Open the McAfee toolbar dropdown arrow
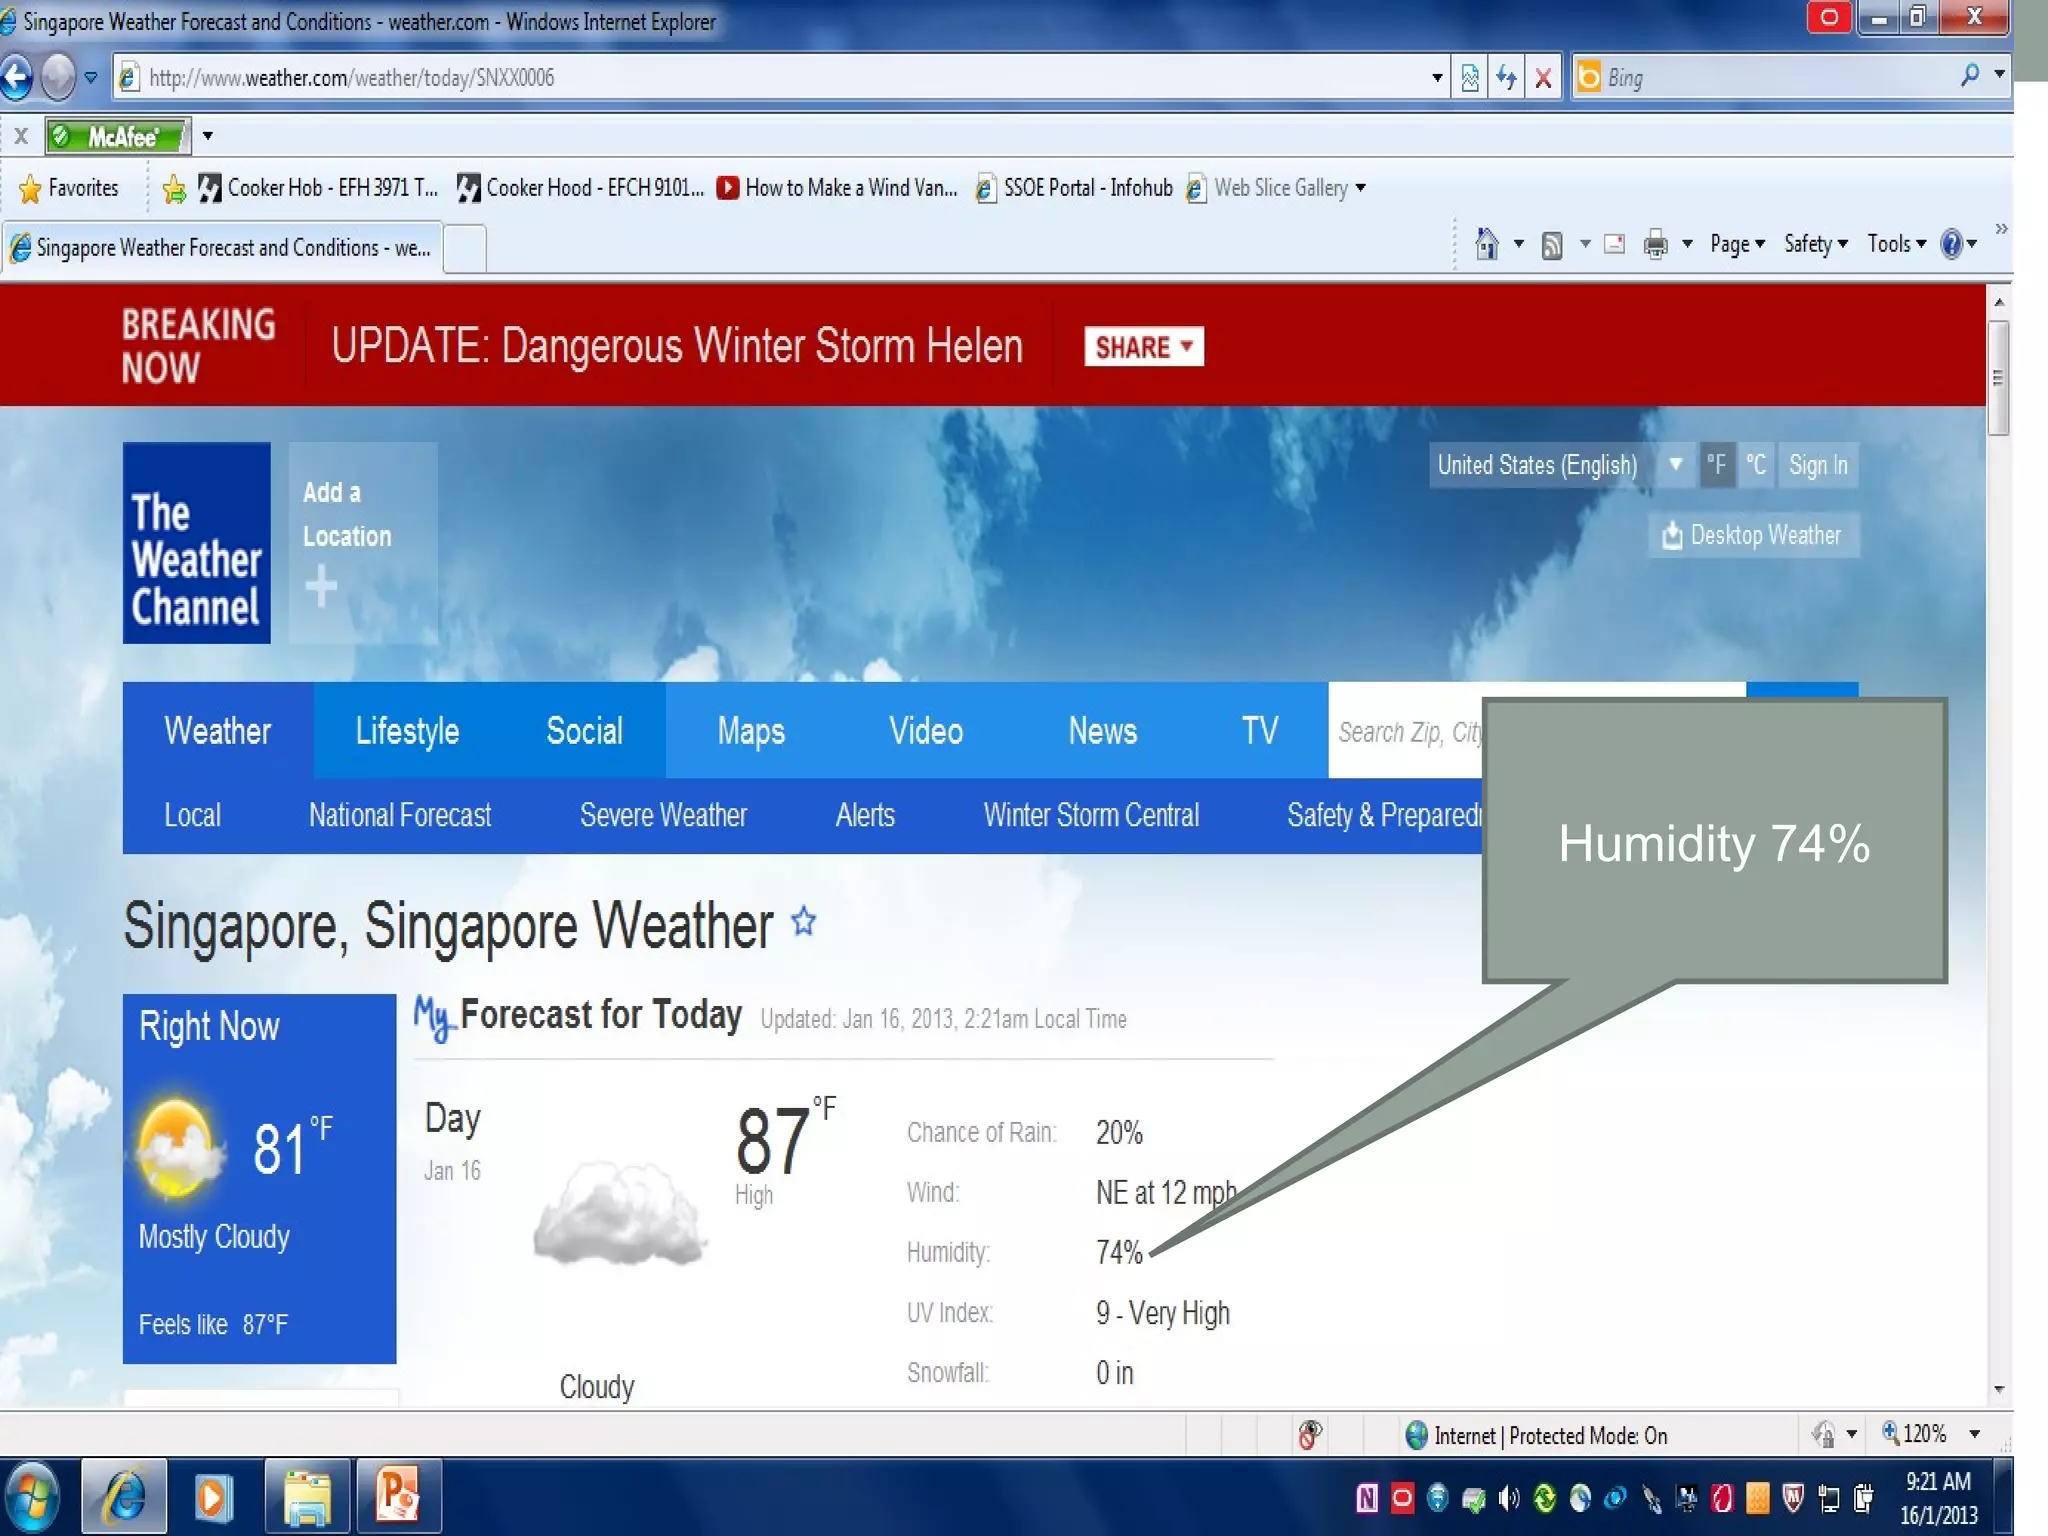Viewport: 2048px width, 1536px height. click(x=208, y=136)
